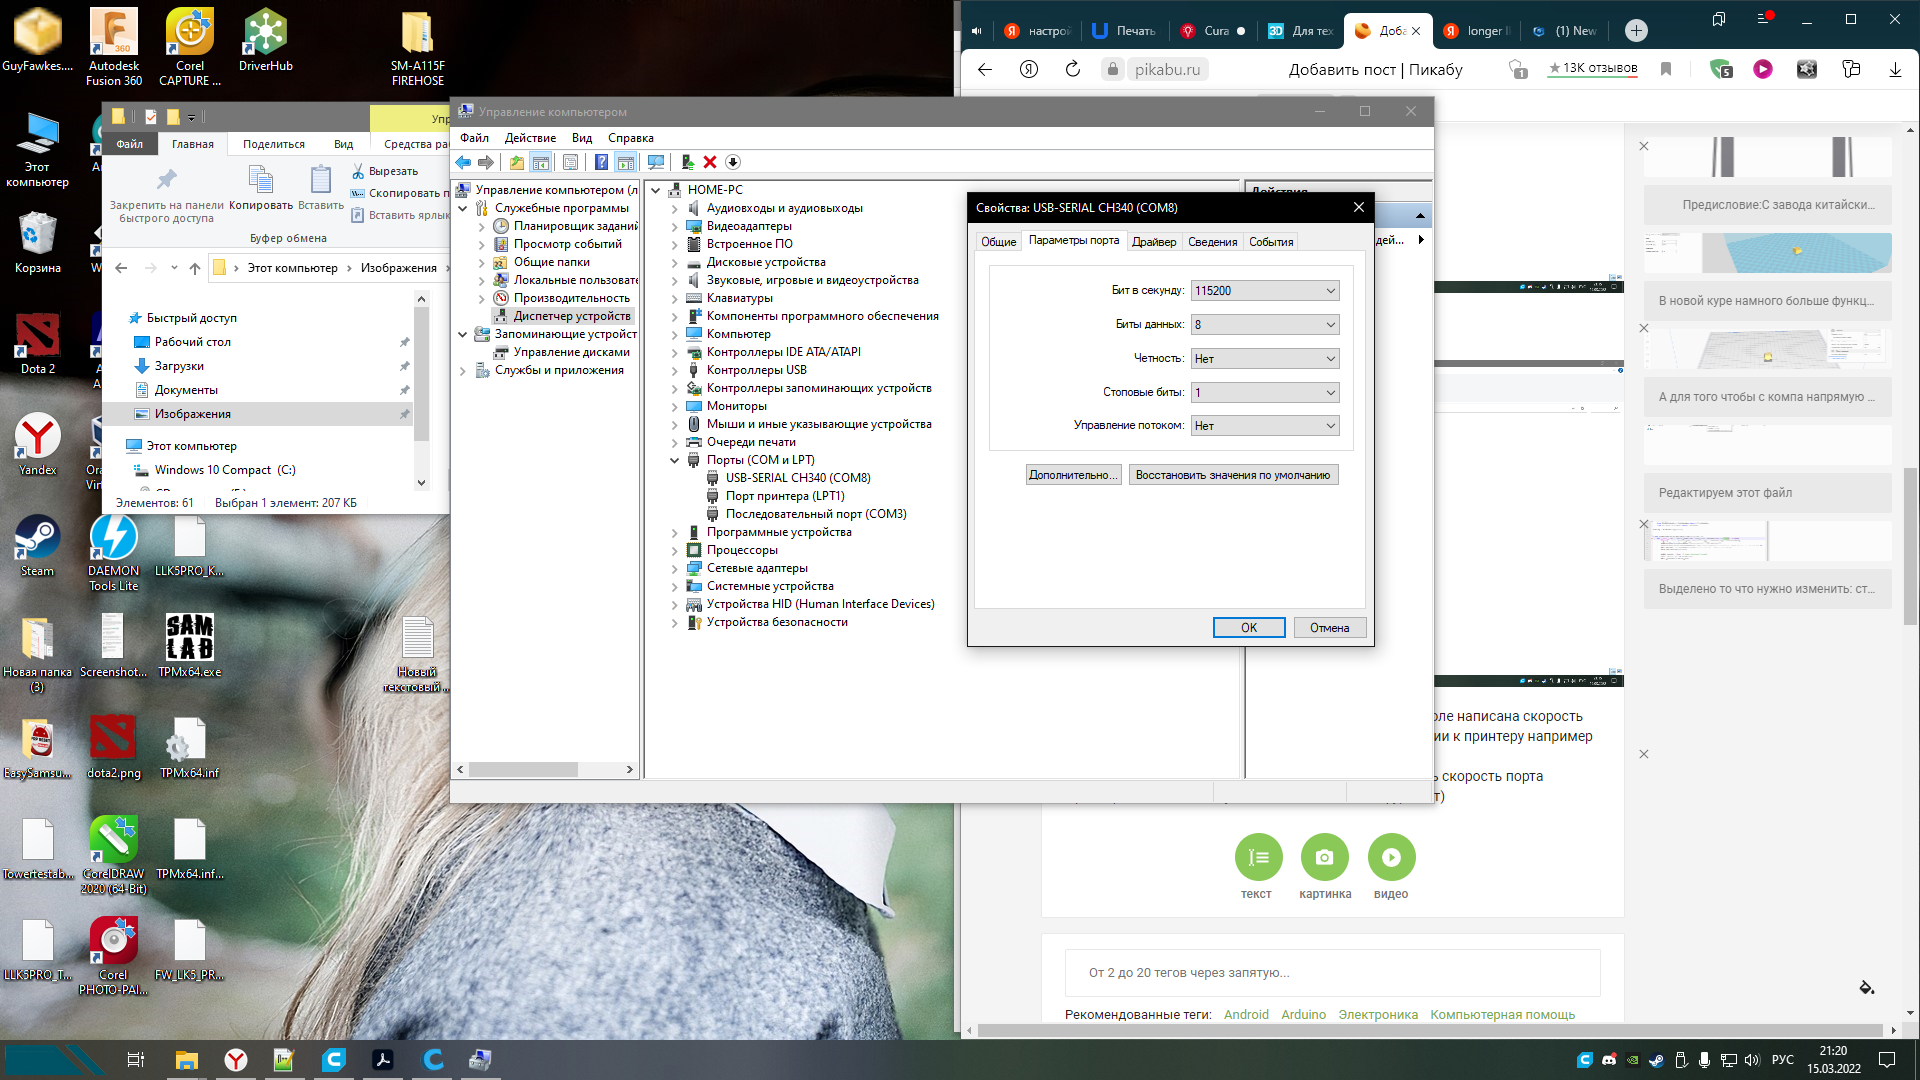The width and height of the screenshot is (1920, 1080).
Task: Click the browser Downloads arrow icon
Action: (1895, 69)
